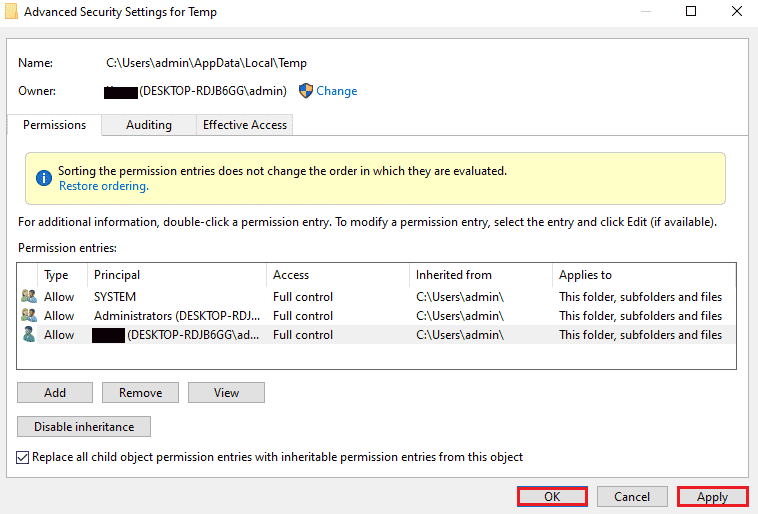Click Full control in the SYSTEM row
The width and height of the screenshot is (758, 514).
pos(303,296)
